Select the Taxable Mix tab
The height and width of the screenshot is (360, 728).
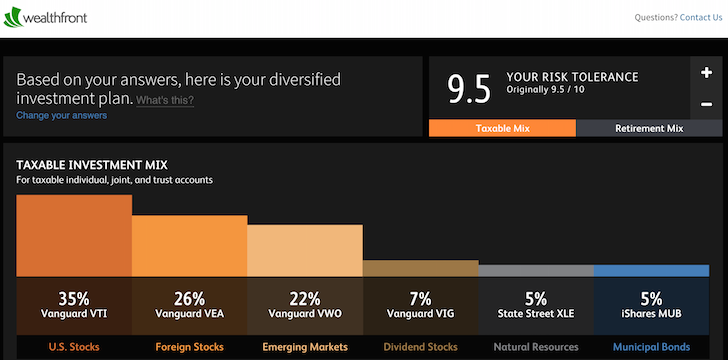(502, 129)
